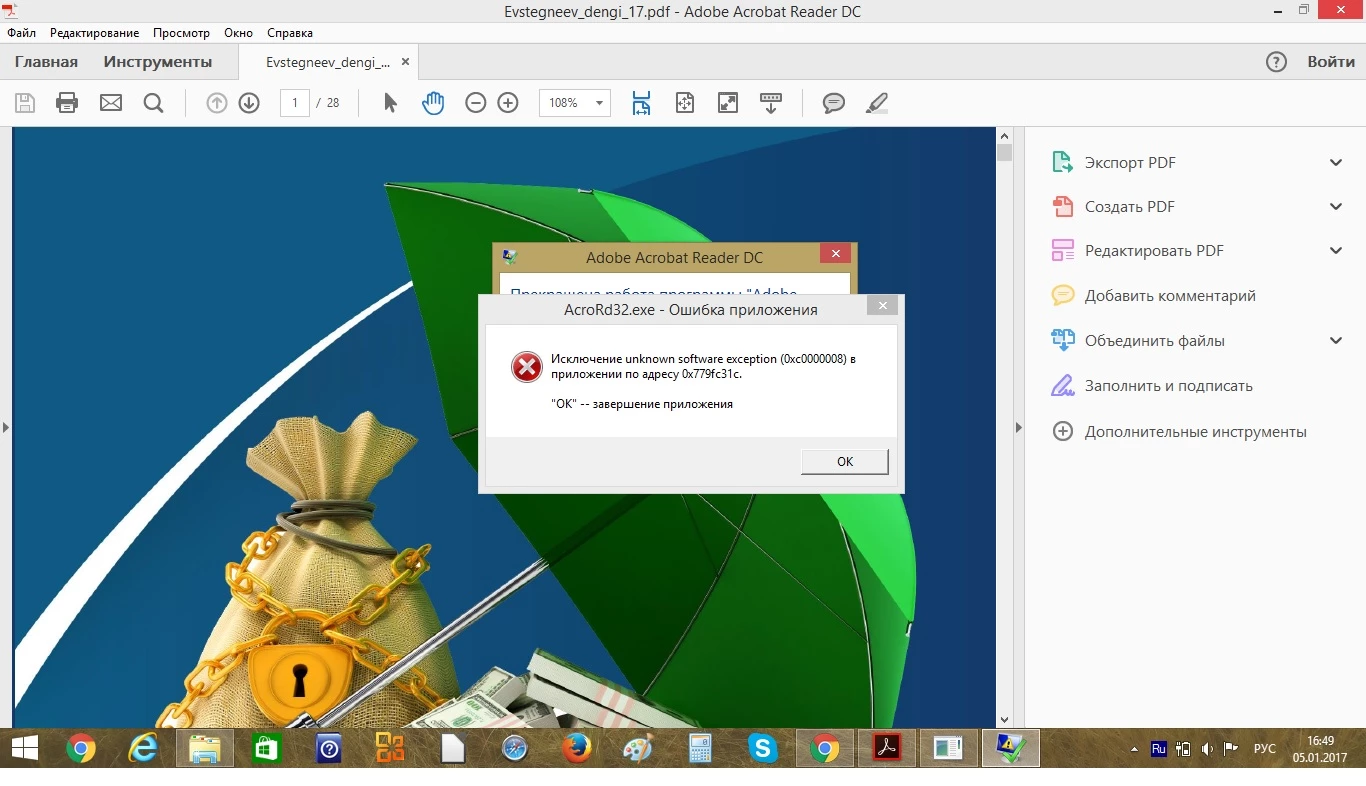Open Редактировать PDF tool
The width and height of the screenshot is (1366, 786).
[1154, 251]
